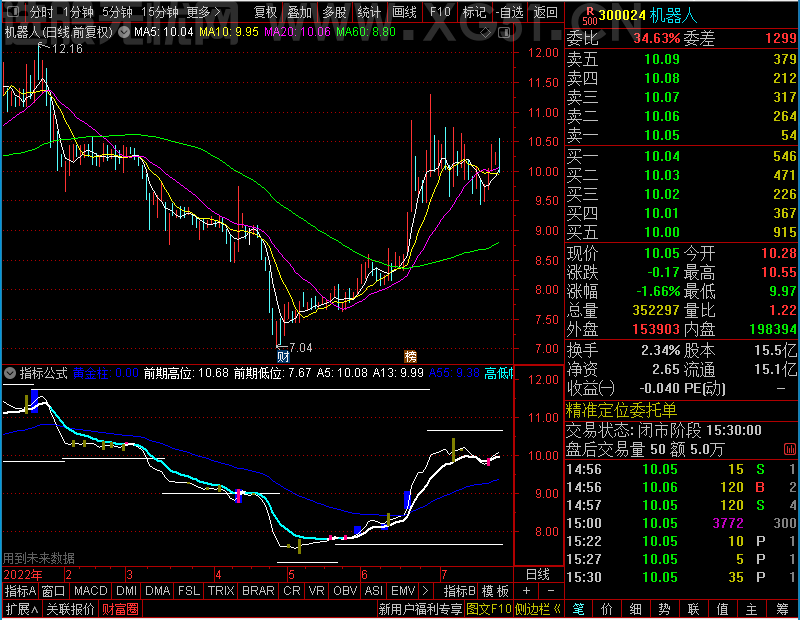
Task: Click the diamond icon in the MA header row
Action: coord(485,33)
